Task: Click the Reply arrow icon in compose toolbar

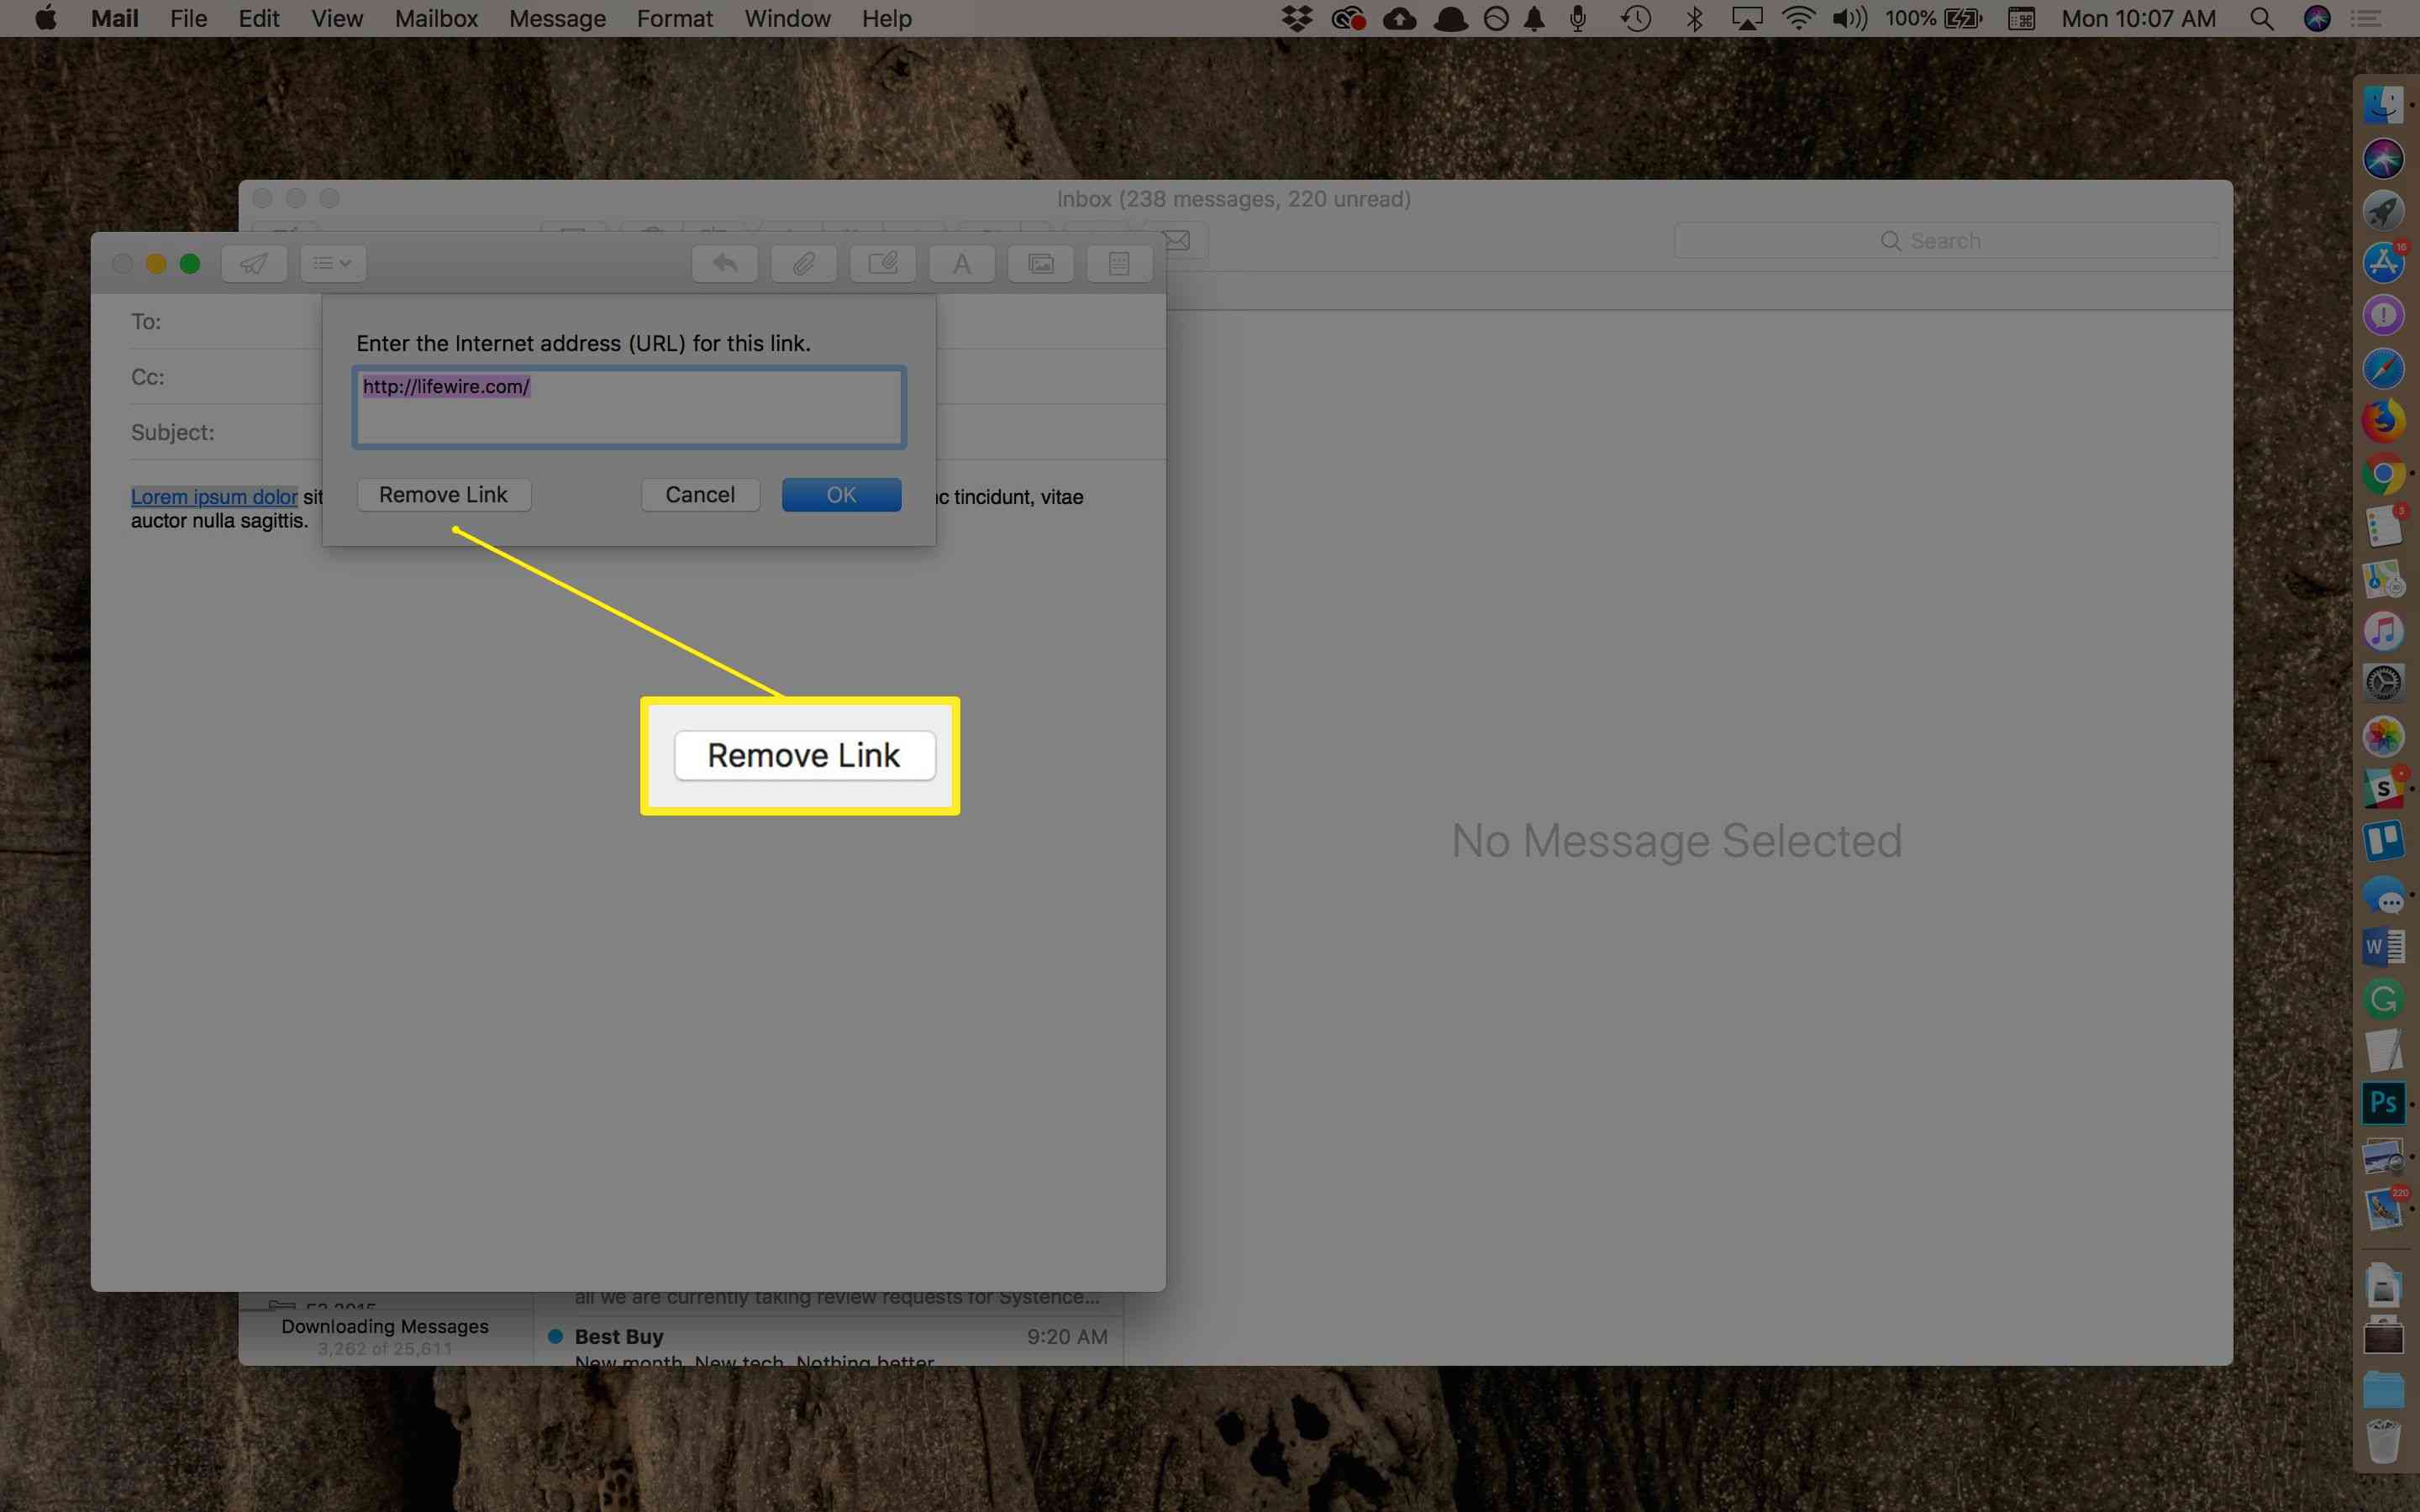Action: [x=725, y=263]
